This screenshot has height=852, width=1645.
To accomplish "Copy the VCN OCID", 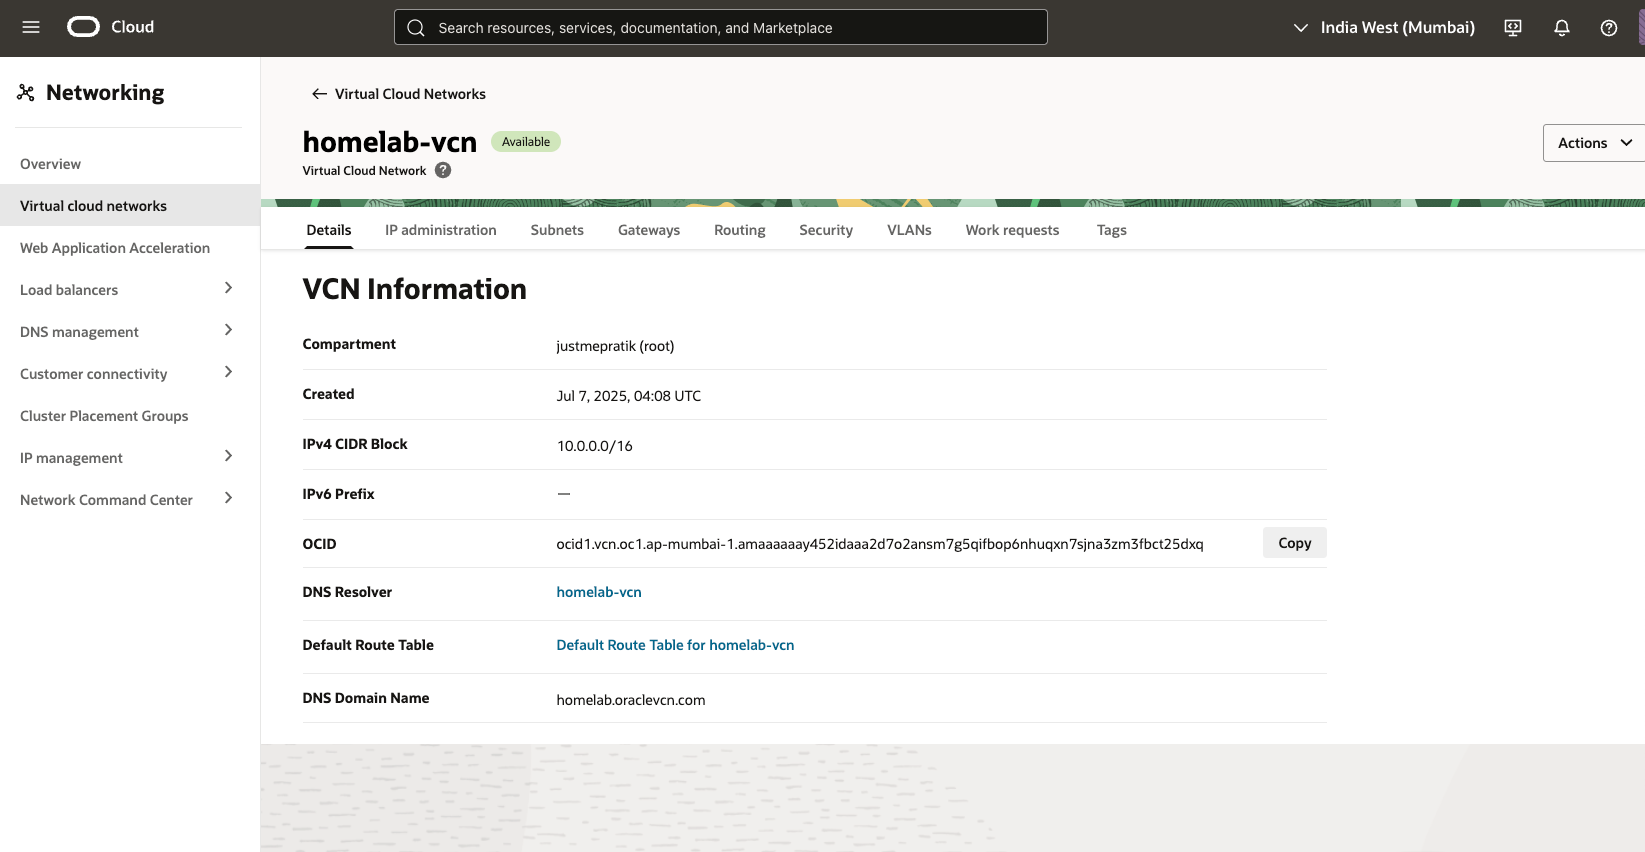I will click(x=1294, y=543).
